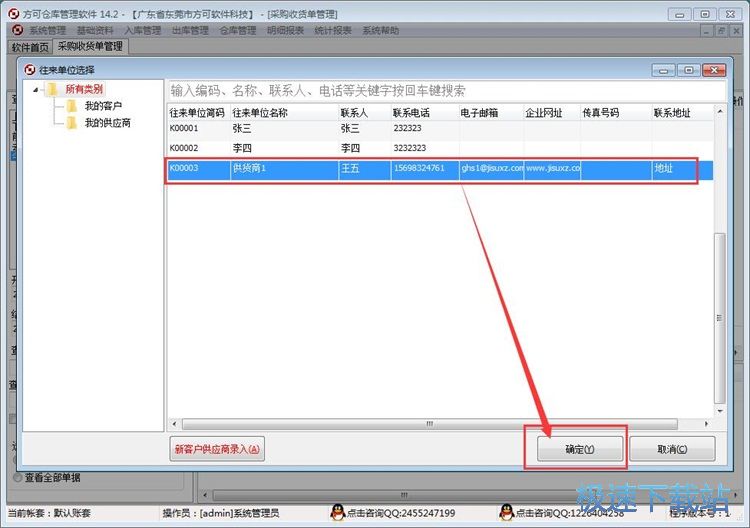Sort by 联系人 column header
Viewport: 750px width, 528px height.
pyautogui.click(x=364, y=113)
